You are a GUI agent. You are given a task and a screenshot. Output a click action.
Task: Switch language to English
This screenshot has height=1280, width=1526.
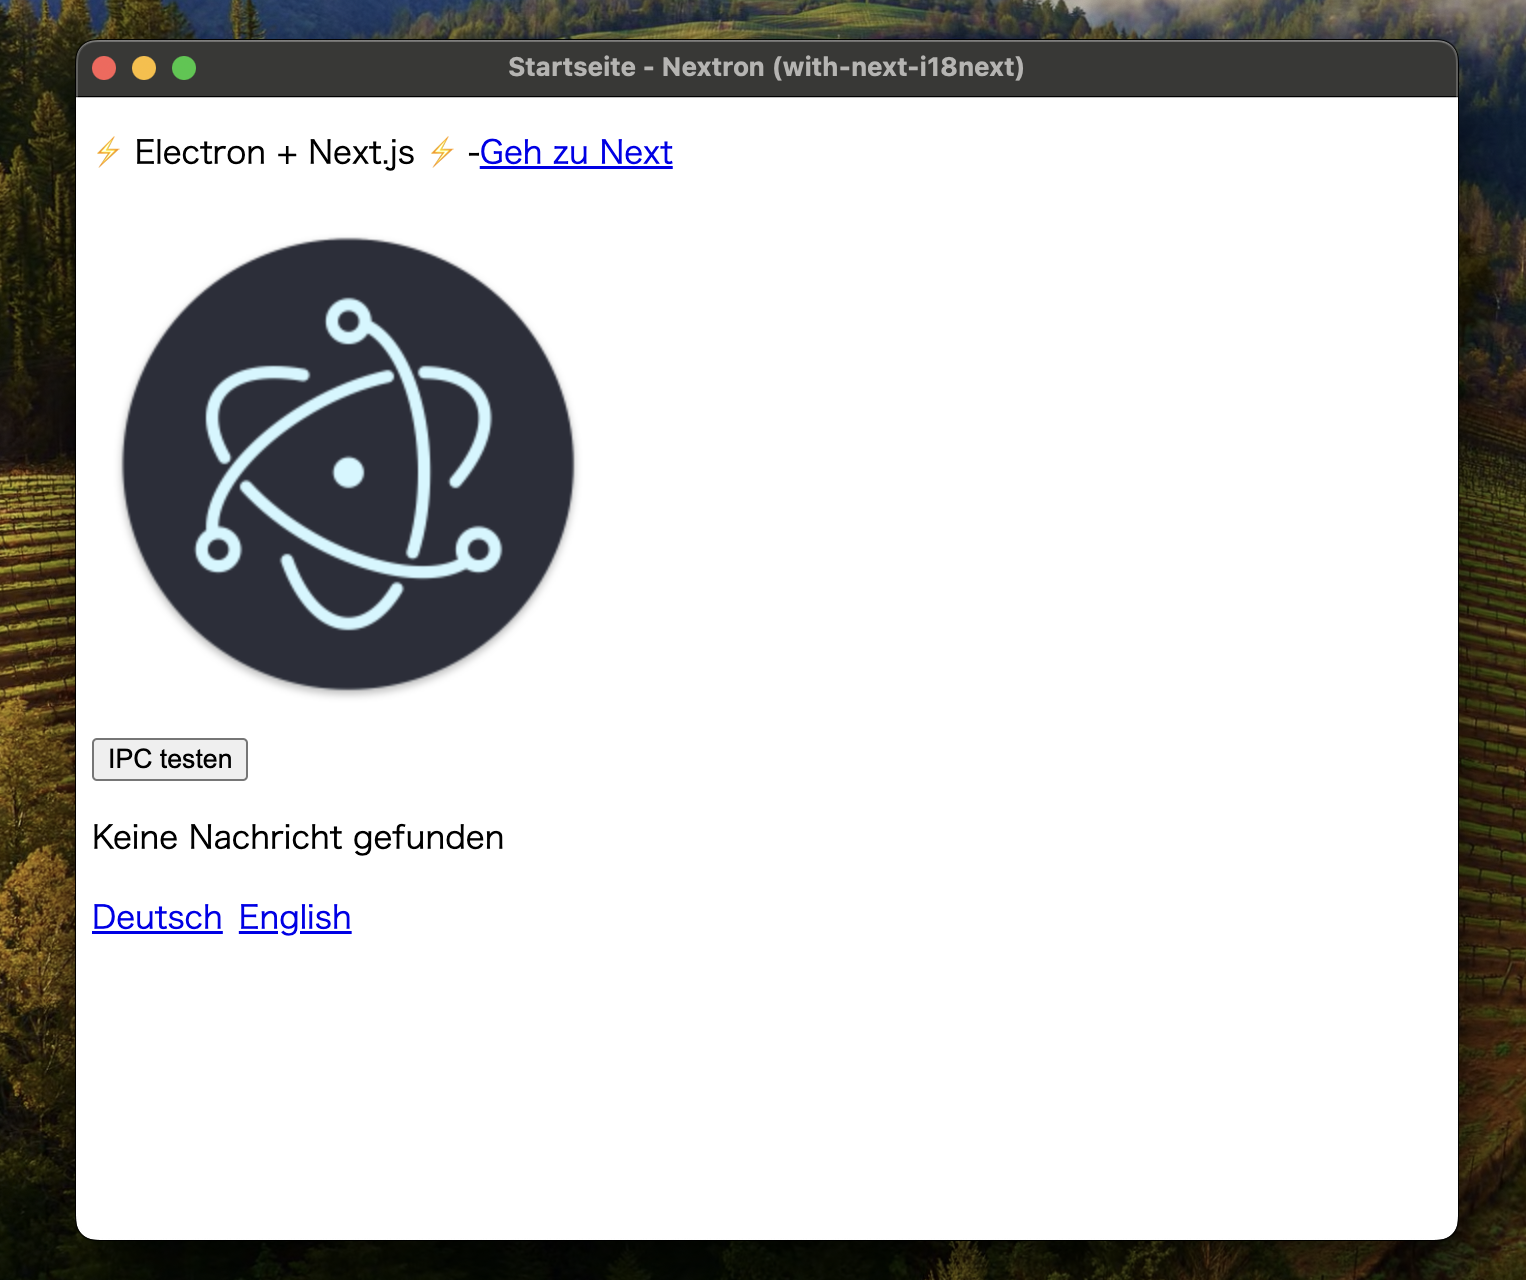click(x=295, y=917)
